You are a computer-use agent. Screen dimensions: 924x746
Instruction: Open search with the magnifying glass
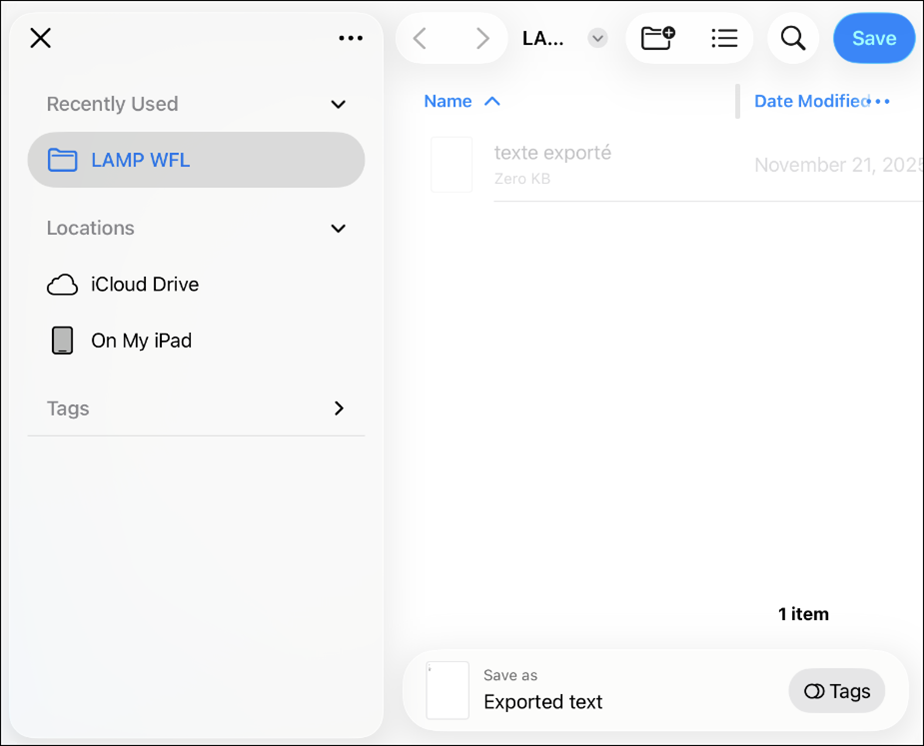click(x=793, y=38)
